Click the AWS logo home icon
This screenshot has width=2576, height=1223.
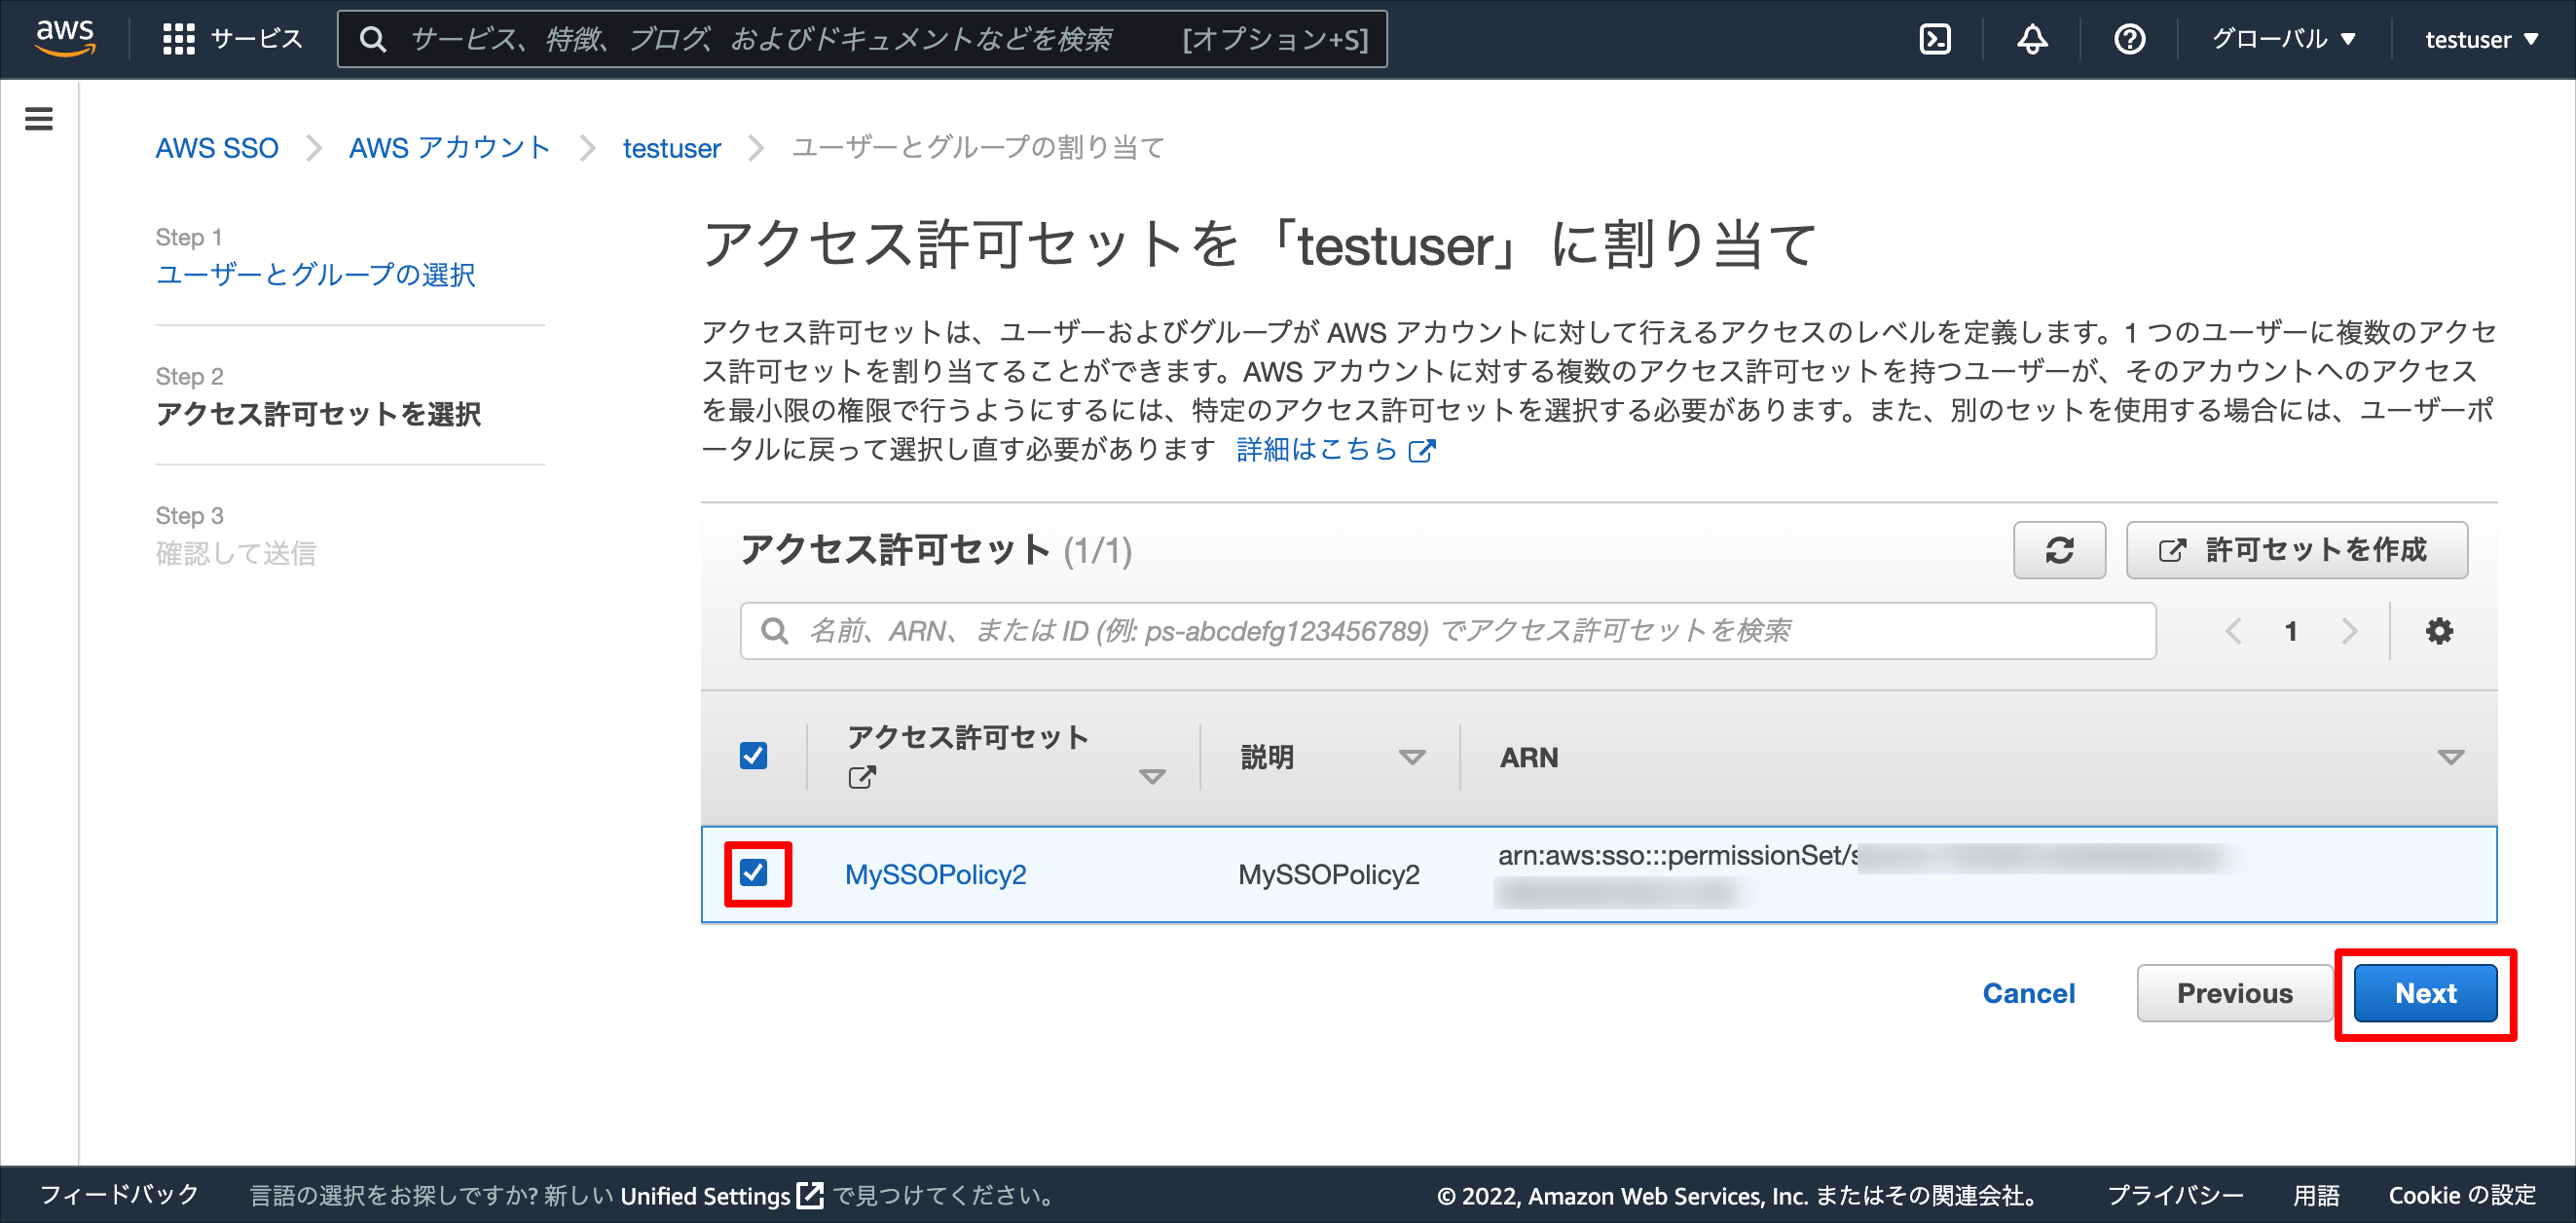coord(65,38)
